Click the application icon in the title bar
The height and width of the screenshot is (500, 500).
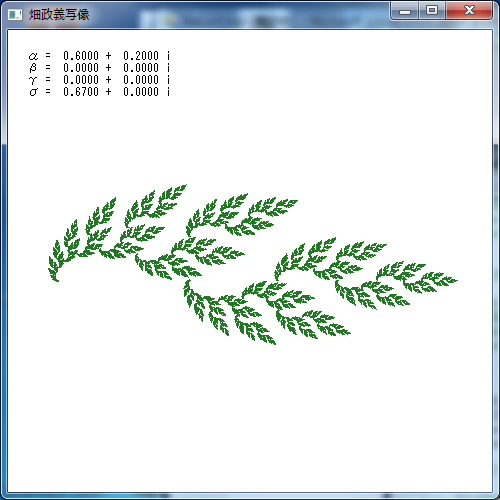[x=15, y=14]
